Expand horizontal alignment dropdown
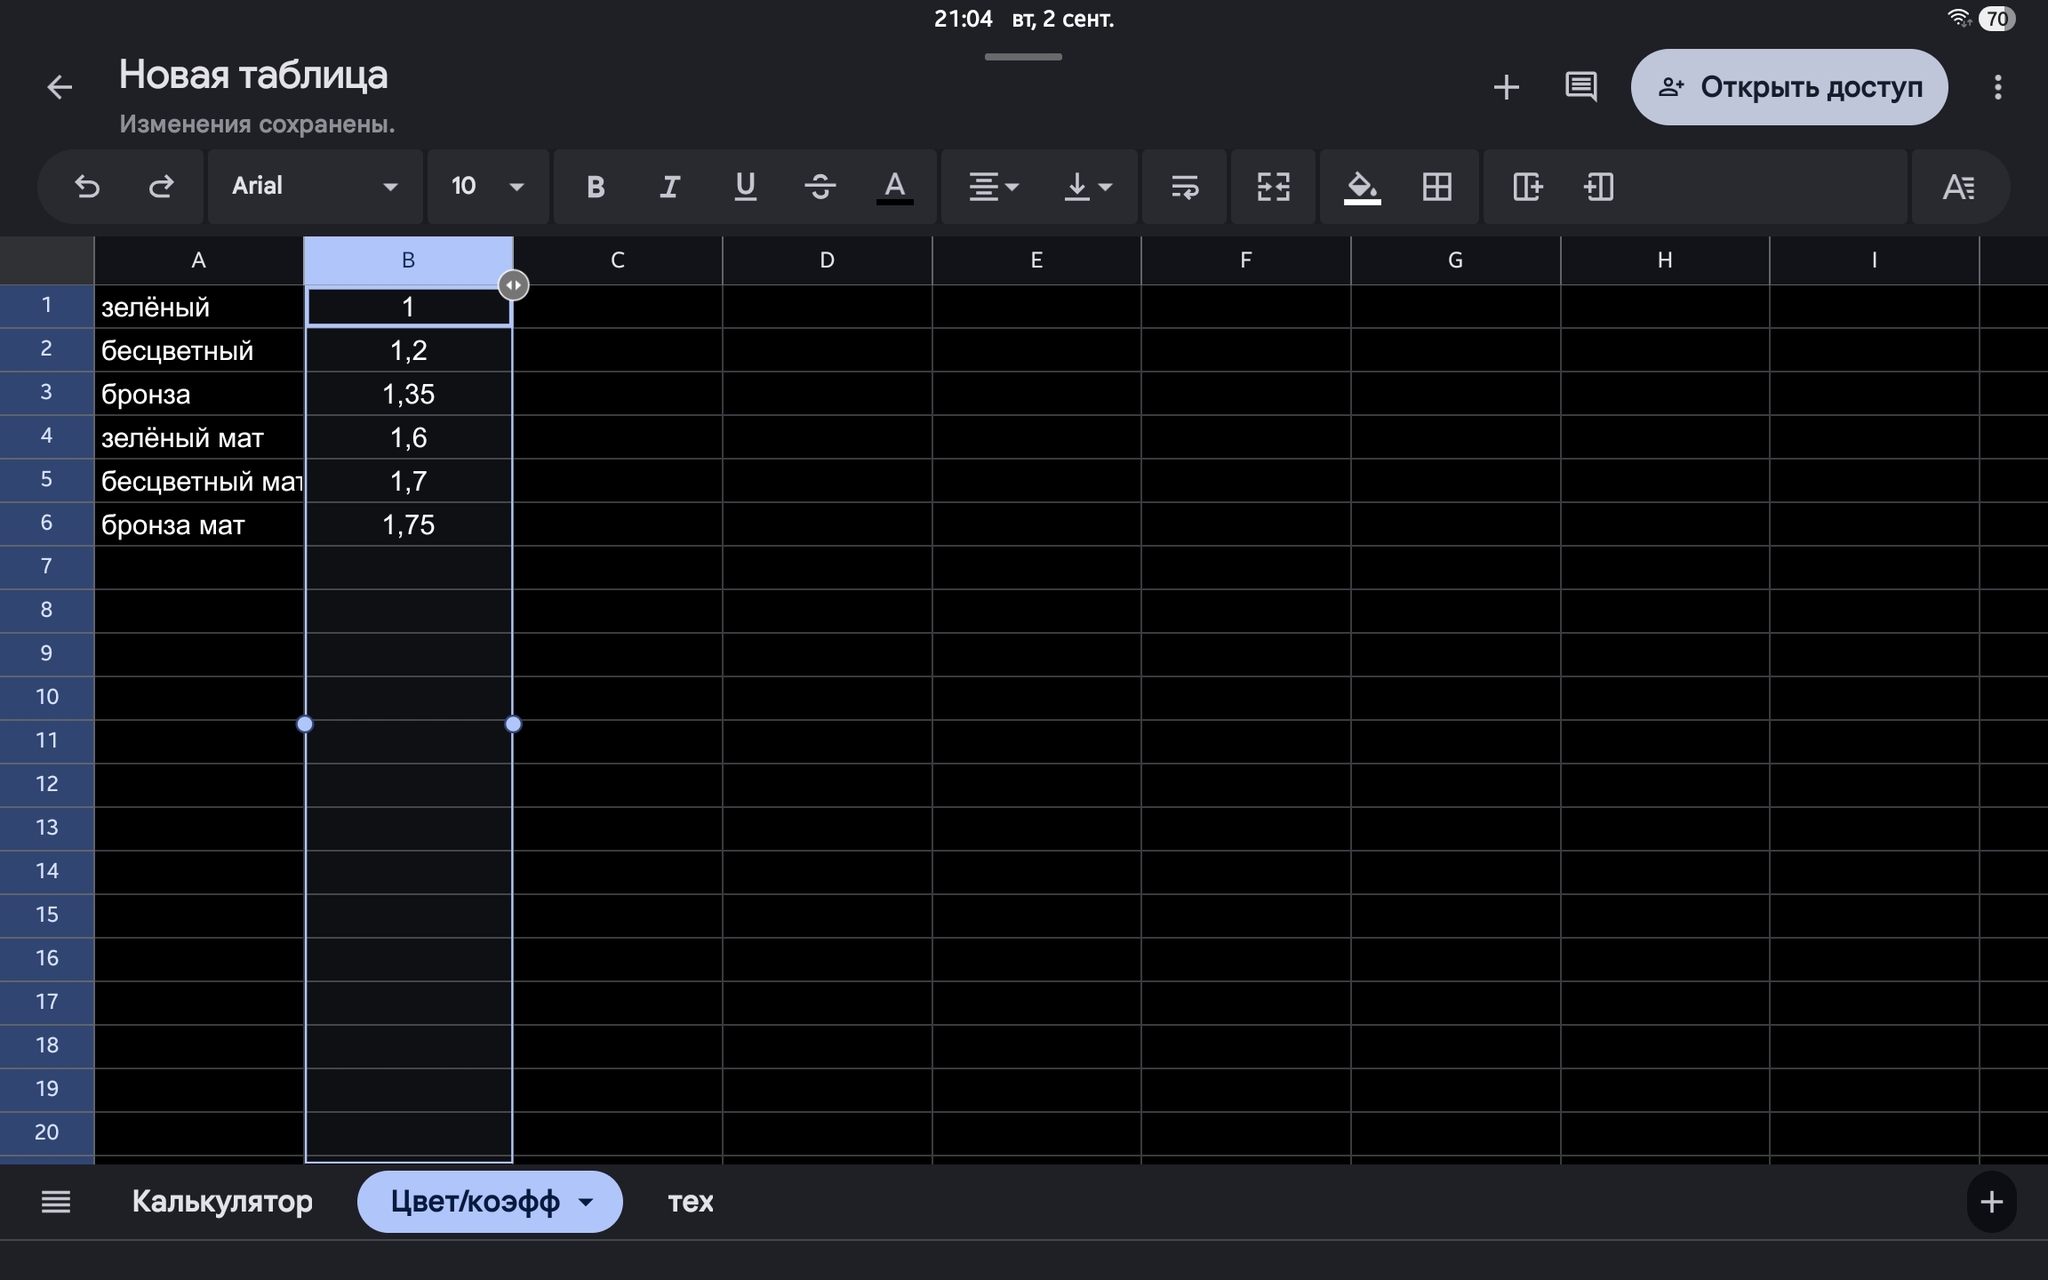 993,187
